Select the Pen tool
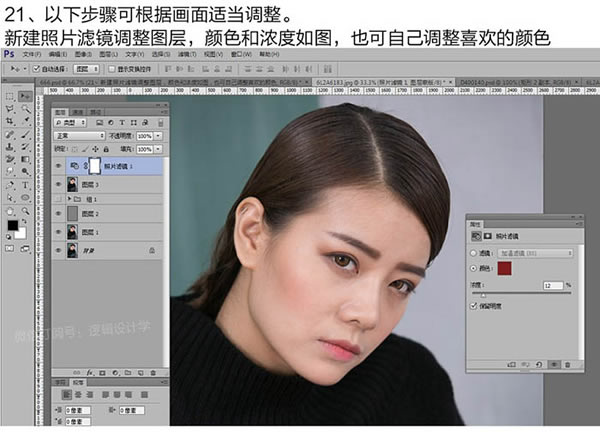This screenshot has height=432, width=600. click(x=10, y=185)
